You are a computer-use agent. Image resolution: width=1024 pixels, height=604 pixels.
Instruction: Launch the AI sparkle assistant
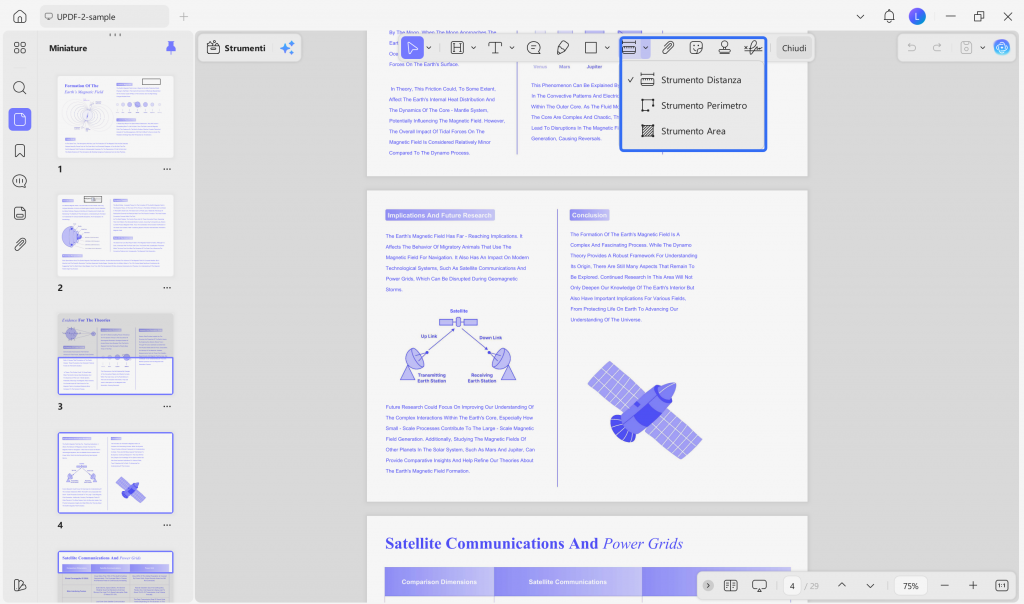pos(287,48)
